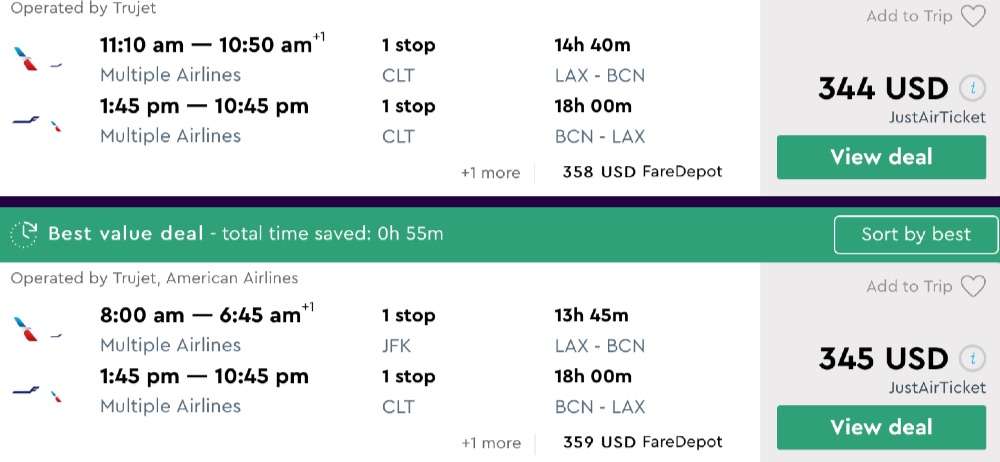Click the airline logo on the first 1:45 pm return
Screen dimensions: 1000x462
37,121
